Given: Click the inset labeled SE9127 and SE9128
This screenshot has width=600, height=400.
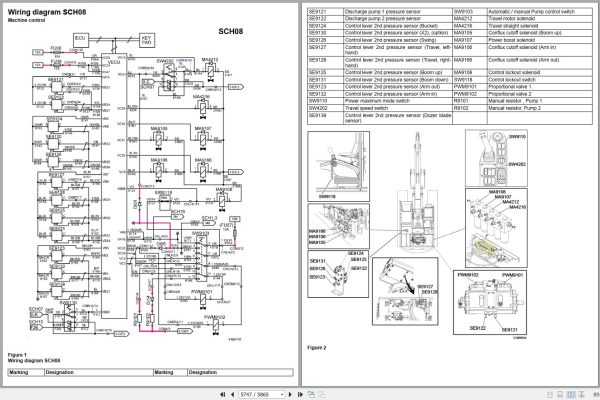Looking at the screenshot, I should [x=405, y=291].
